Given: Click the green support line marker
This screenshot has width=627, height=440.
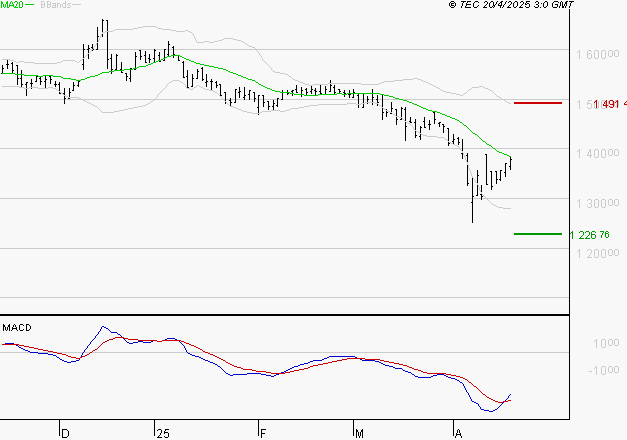Looking at the screenshot, I should click(537, 234).
